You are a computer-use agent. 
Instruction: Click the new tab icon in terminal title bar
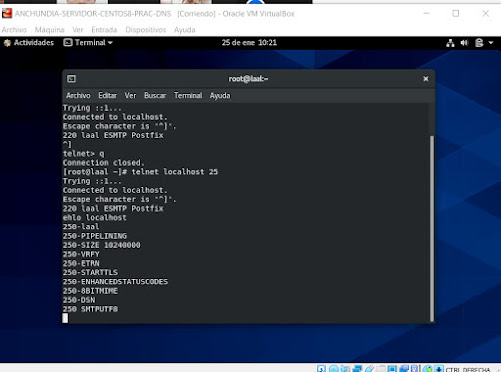tap(71, 79)
